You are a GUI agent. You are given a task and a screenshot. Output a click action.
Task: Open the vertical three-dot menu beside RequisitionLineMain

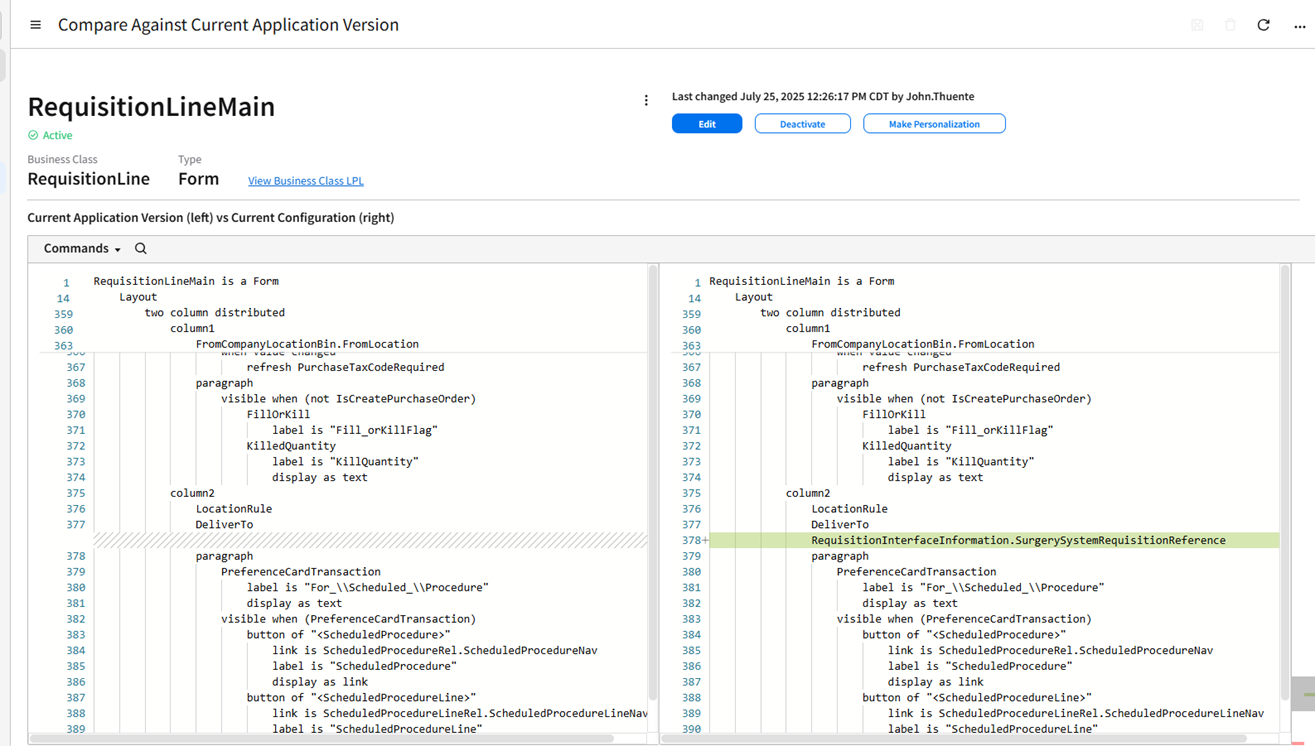[x=646, y=100]
